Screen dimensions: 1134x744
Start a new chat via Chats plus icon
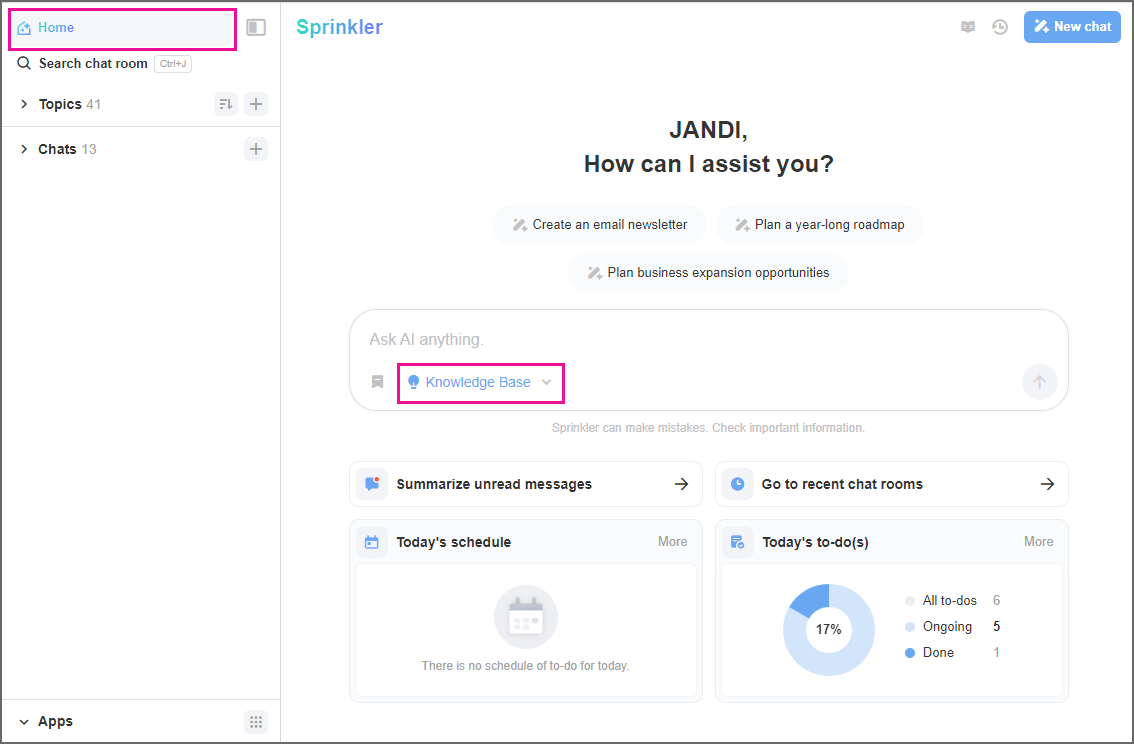tap(256, 149)
